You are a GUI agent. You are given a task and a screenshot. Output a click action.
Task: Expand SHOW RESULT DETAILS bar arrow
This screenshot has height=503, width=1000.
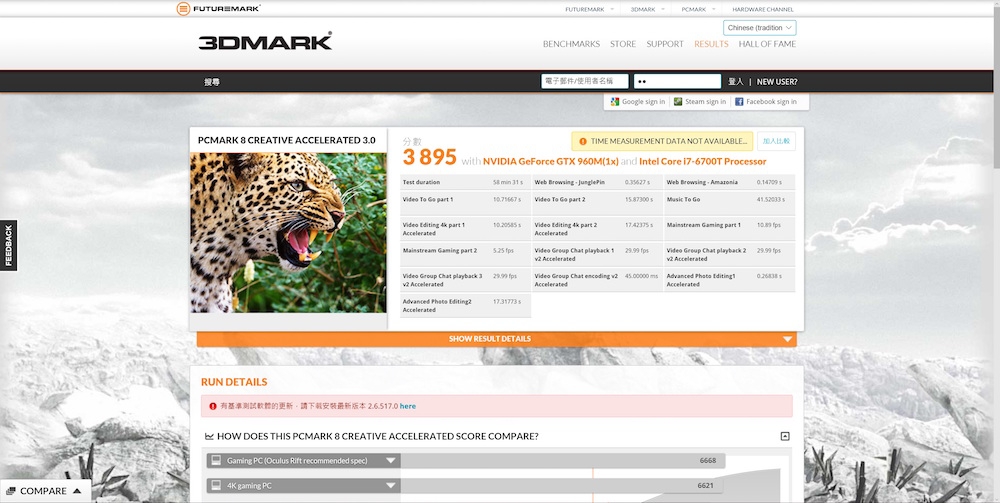[788, 339]
